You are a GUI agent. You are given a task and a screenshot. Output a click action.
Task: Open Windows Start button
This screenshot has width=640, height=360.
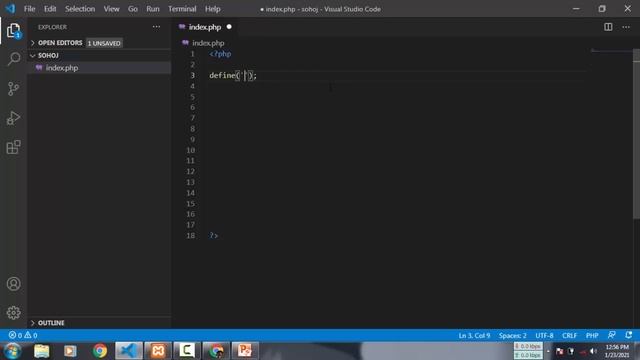[12, 351]
